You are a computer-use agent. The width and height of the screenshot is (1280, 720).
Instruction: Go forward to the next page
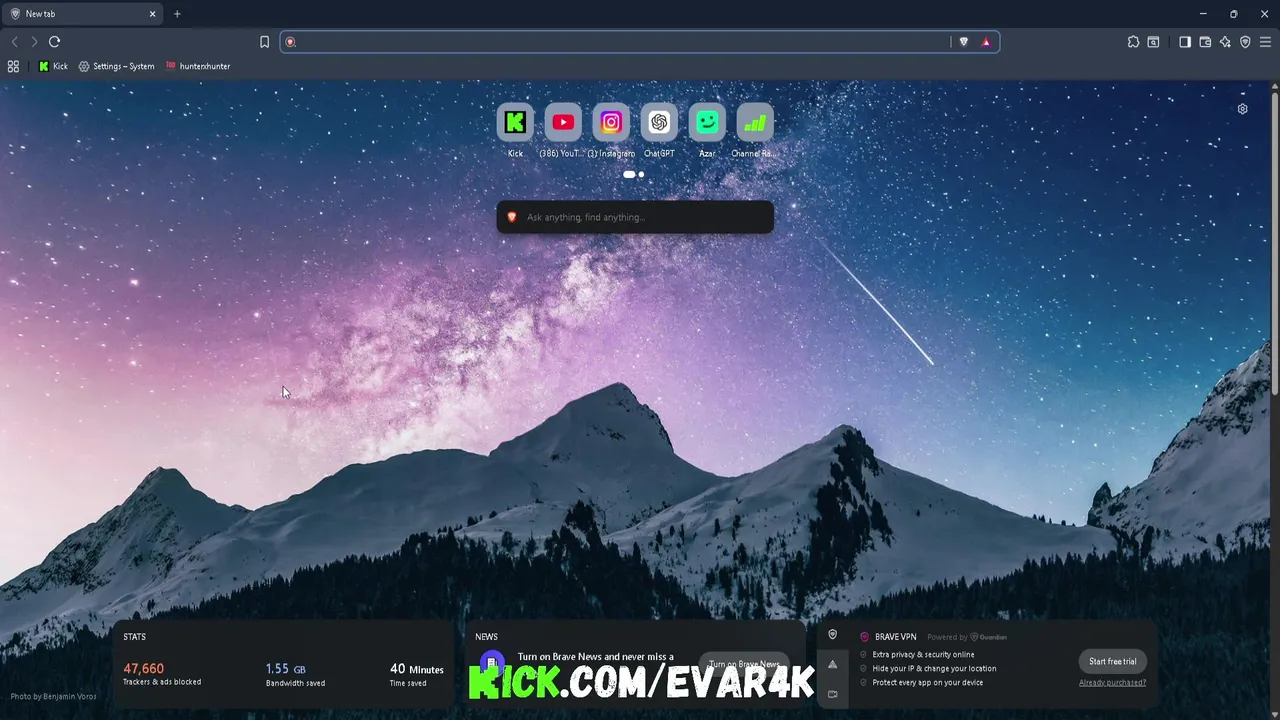coord(34,42)
